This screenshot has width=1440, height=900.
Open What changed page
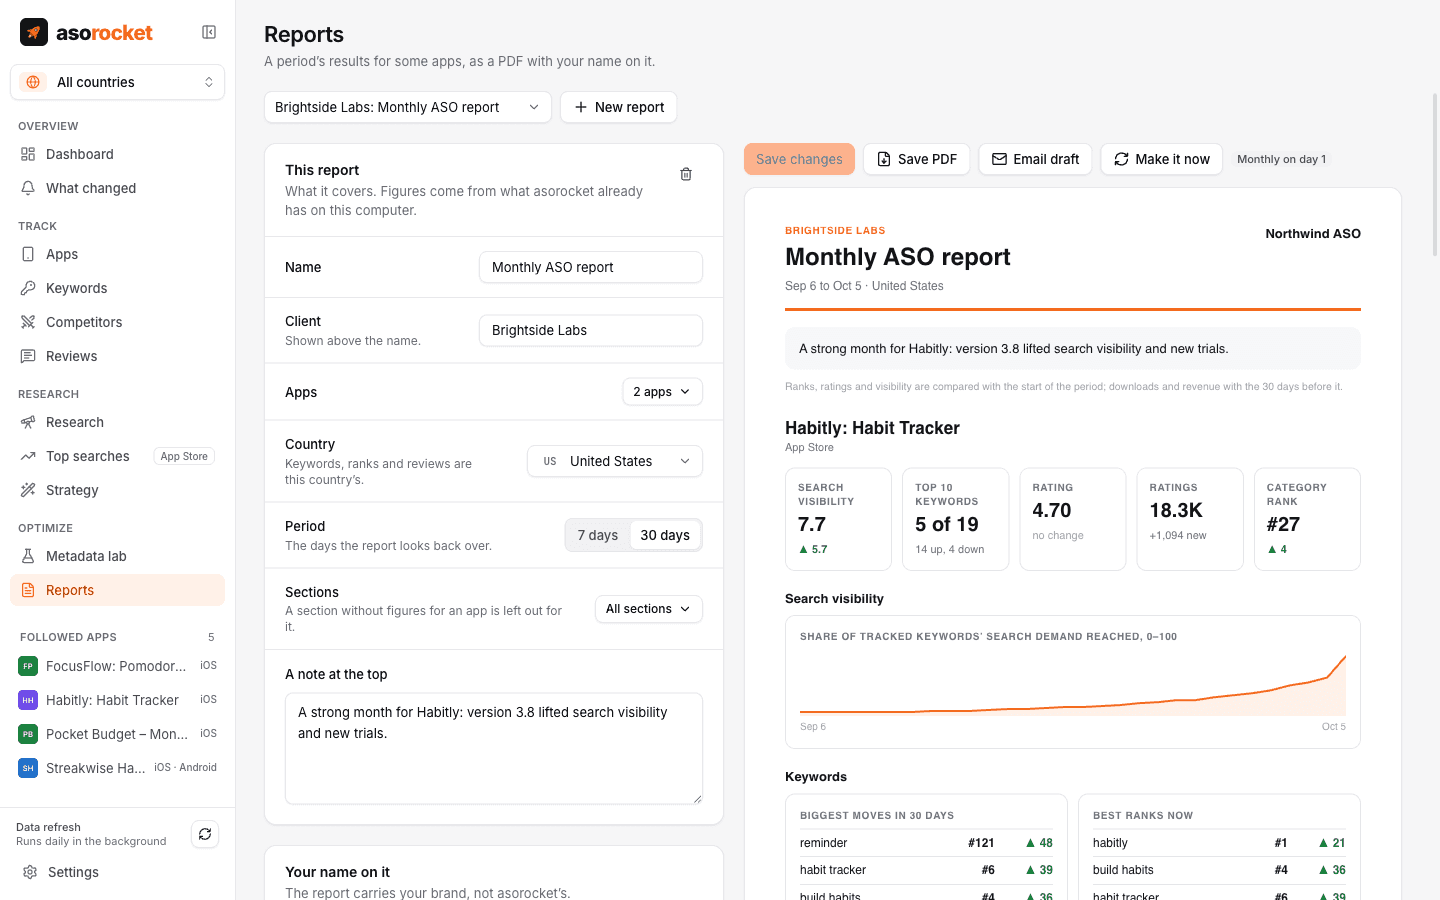pos(118,188)
